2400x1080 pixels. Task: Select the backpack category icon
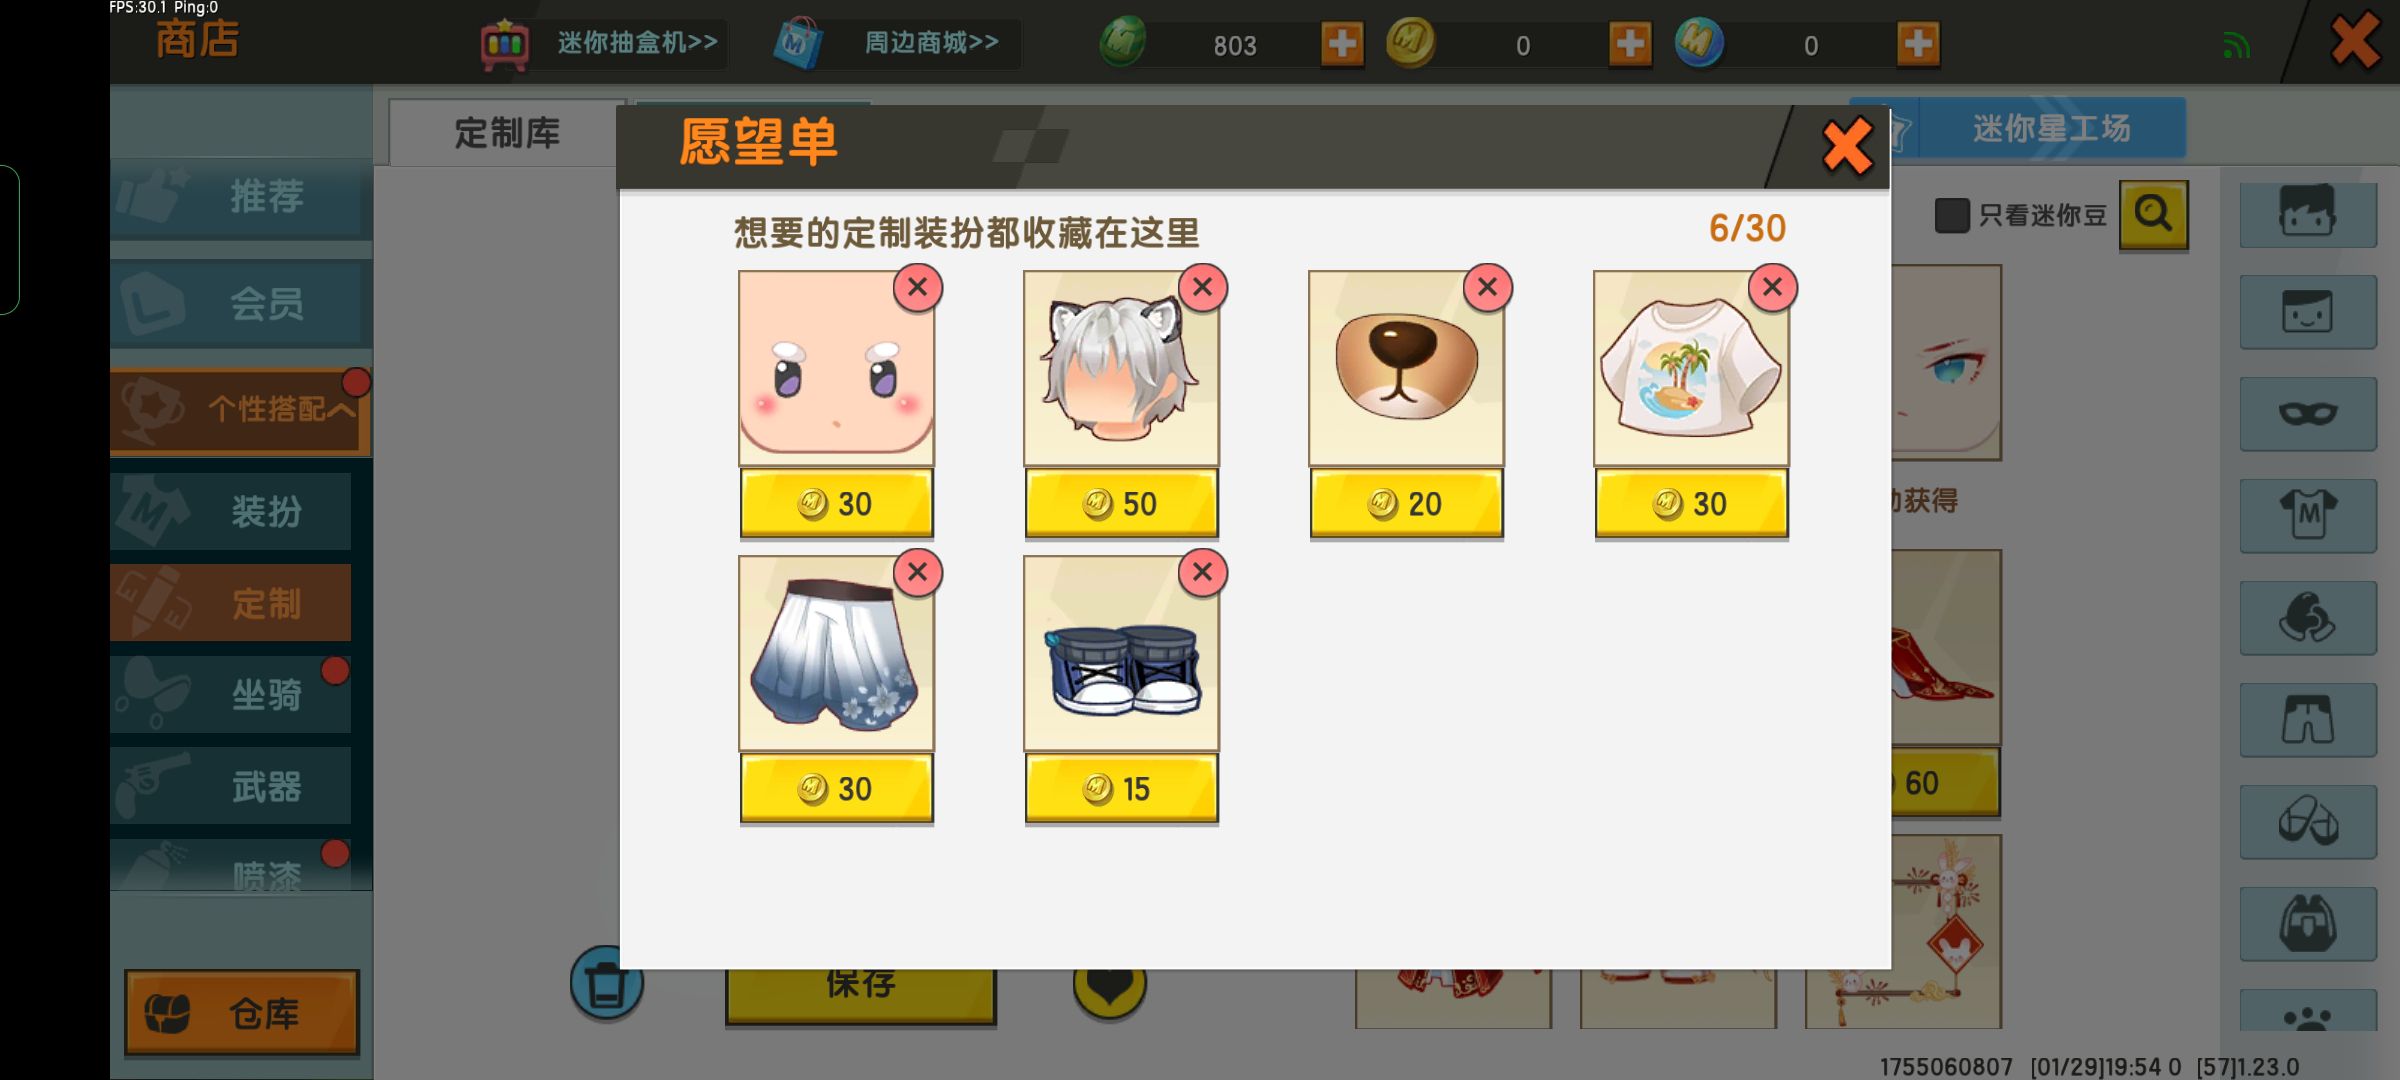pos(2307,923)
